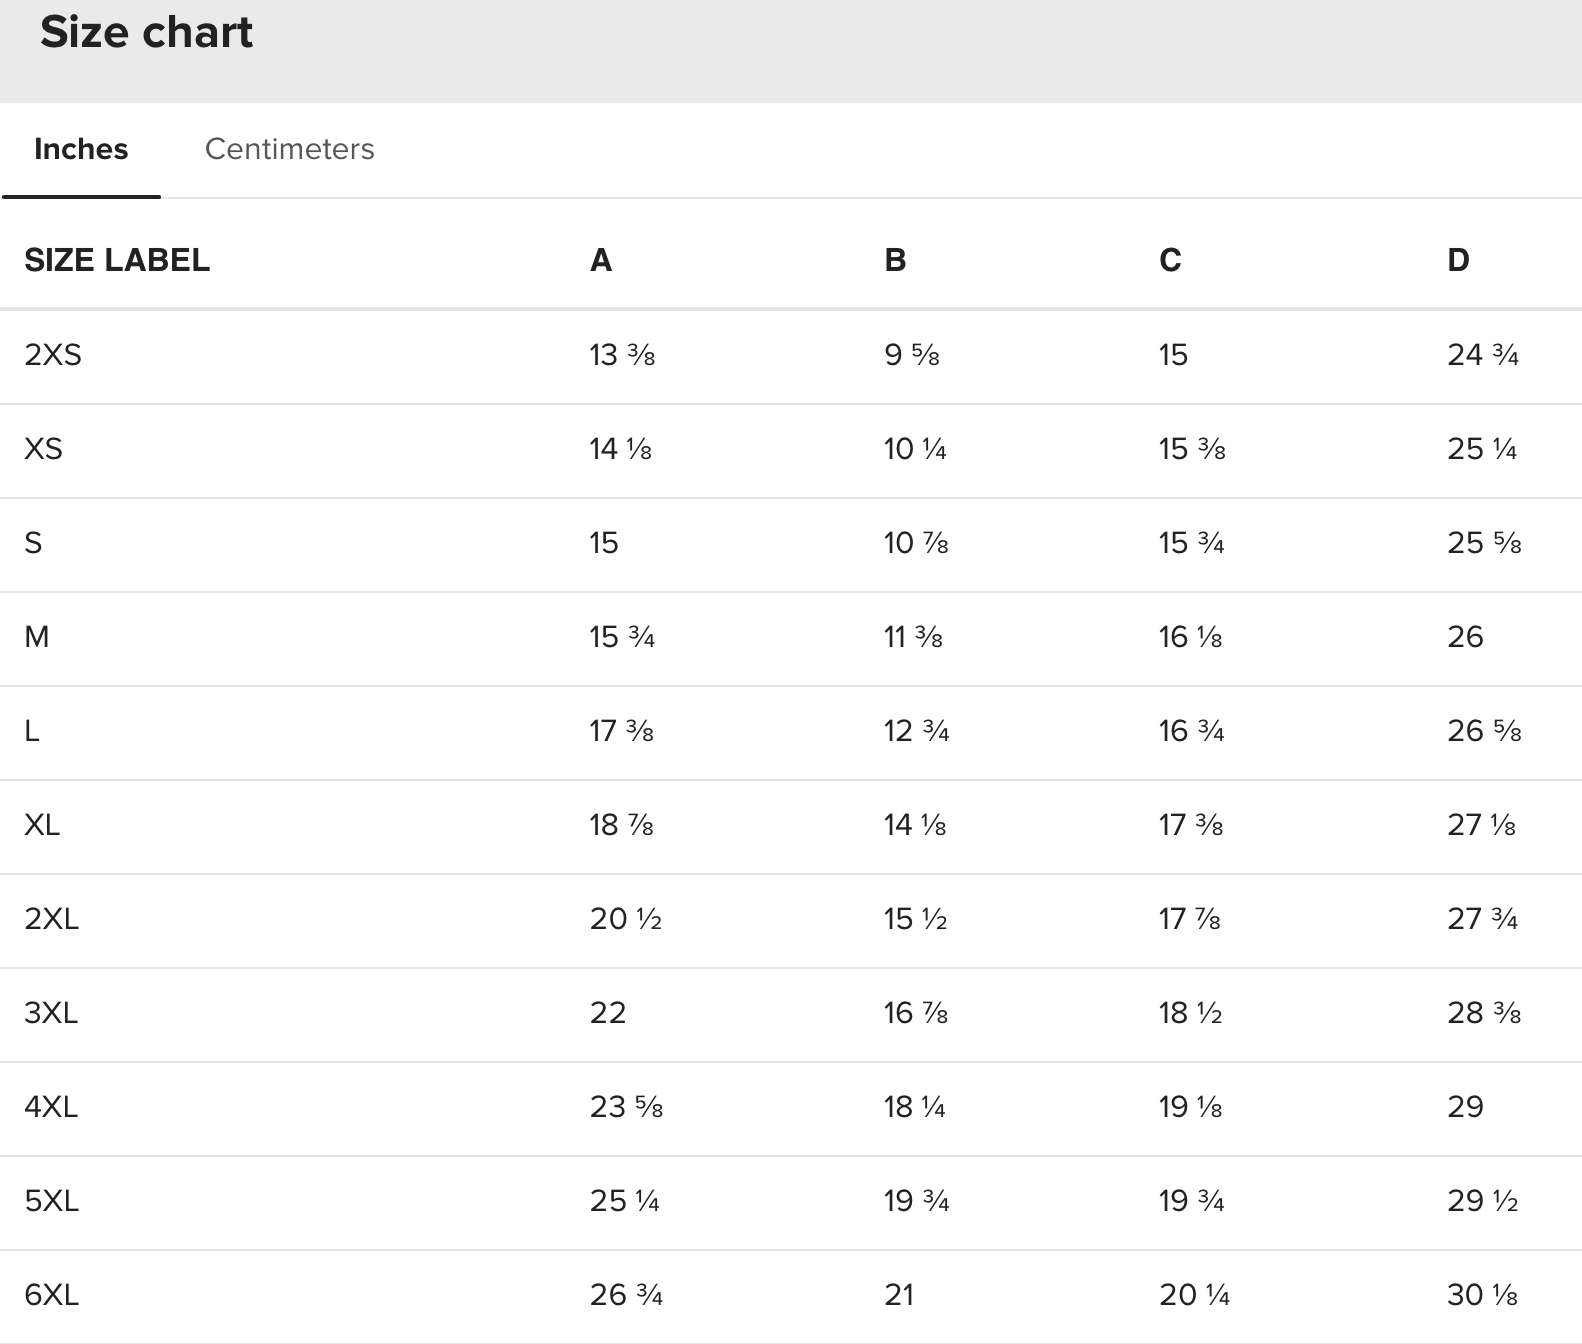1582x1344 pixels.
Task: Select the 3XL row label
Action: (51, 1013)
